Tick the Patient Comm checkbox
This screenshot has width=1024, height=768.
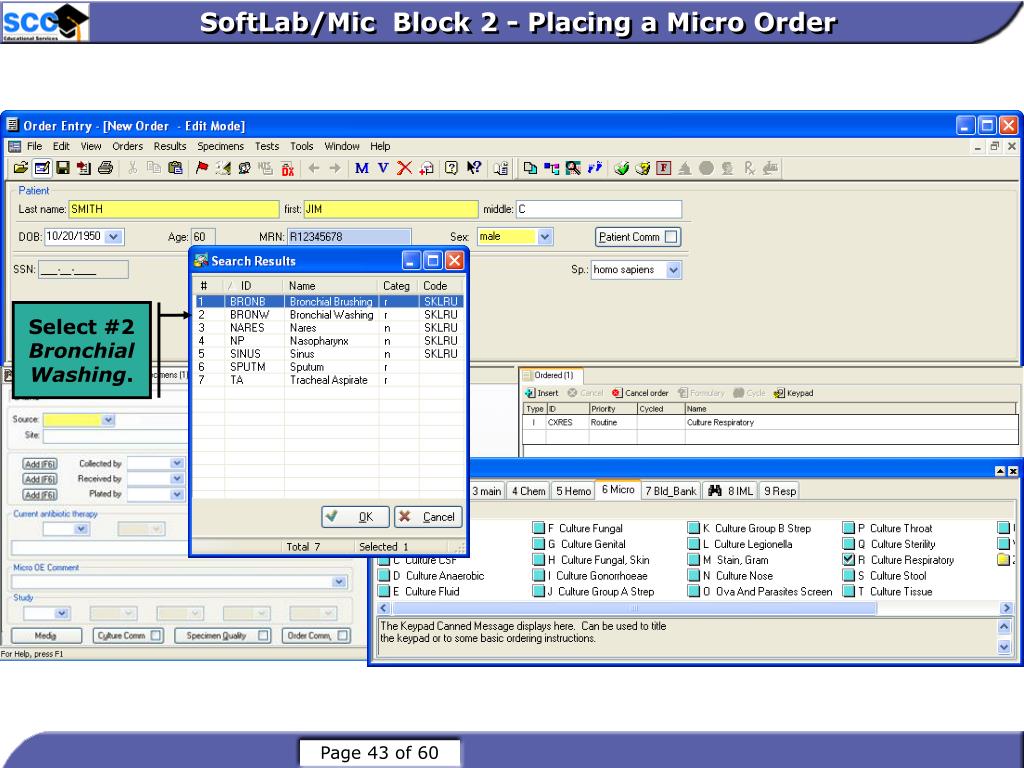coord(671,237)
